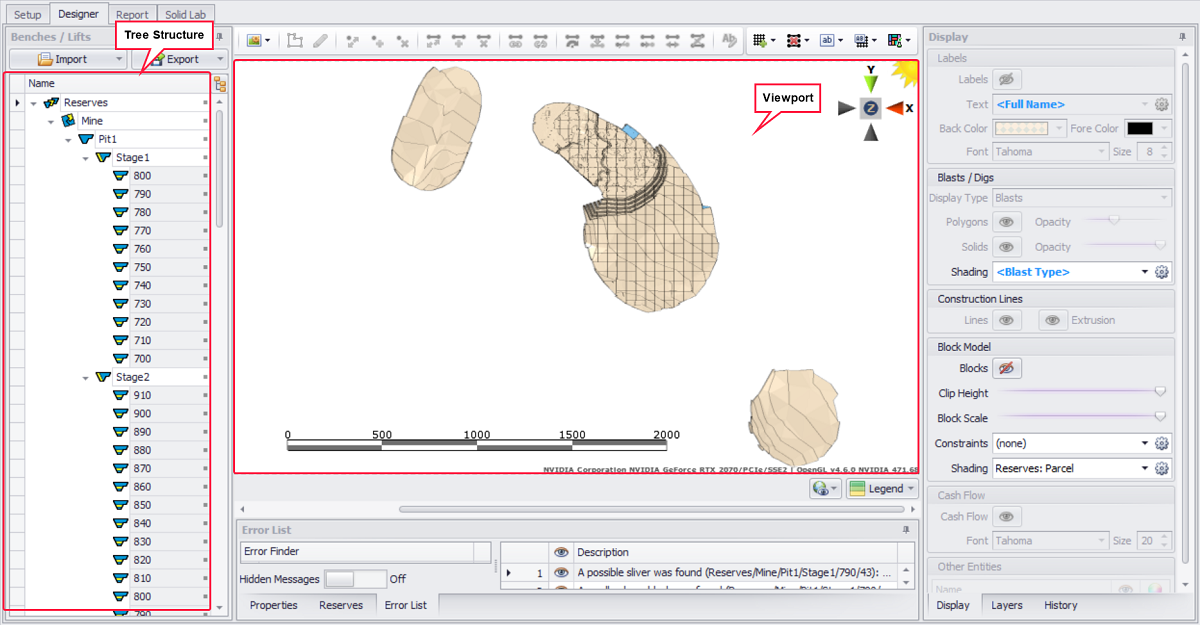Click the globe view icon near Legend
The image size is (1200, 625).
coord(822,489)
